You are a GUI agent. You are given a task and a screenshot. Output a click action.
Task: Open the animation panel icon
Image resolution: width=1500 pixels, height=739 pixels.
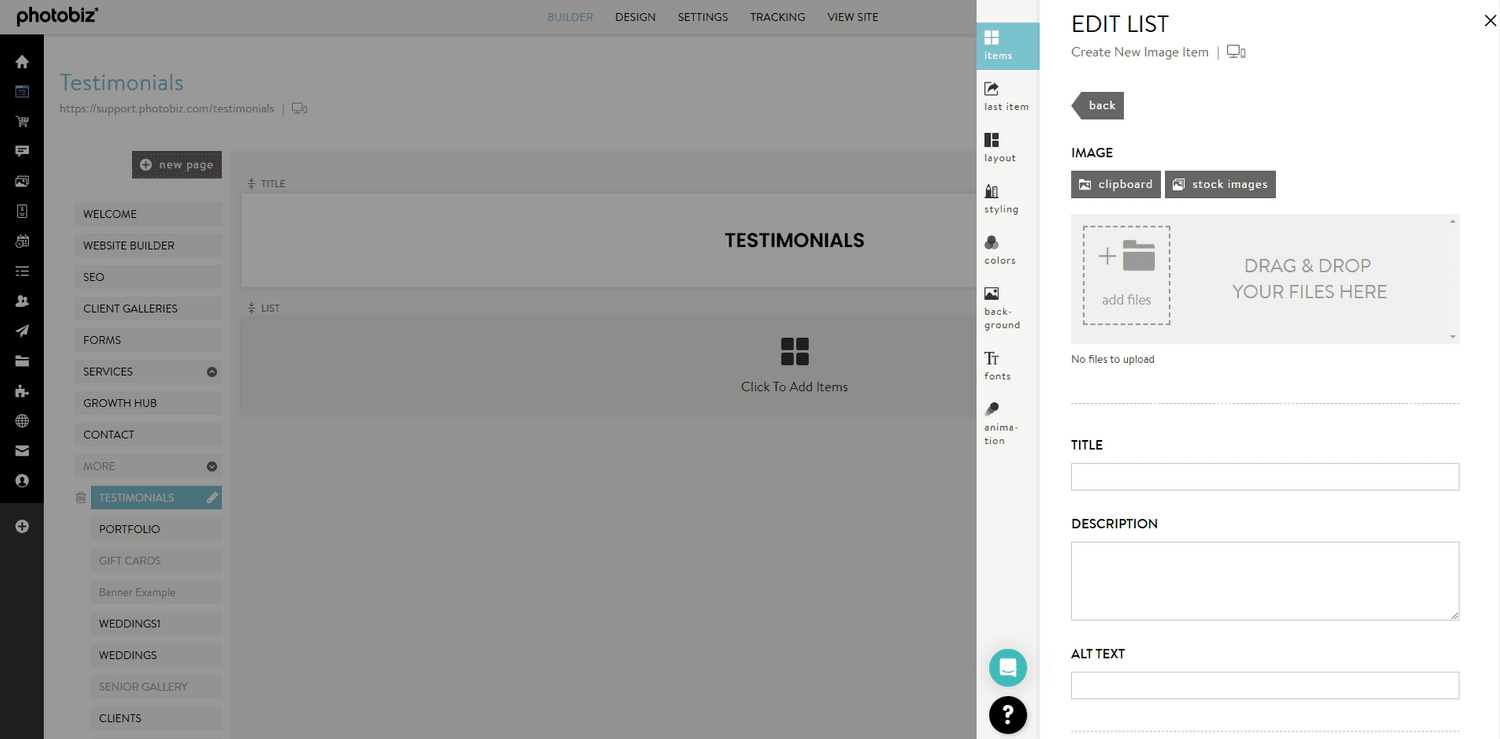[999, 423]
